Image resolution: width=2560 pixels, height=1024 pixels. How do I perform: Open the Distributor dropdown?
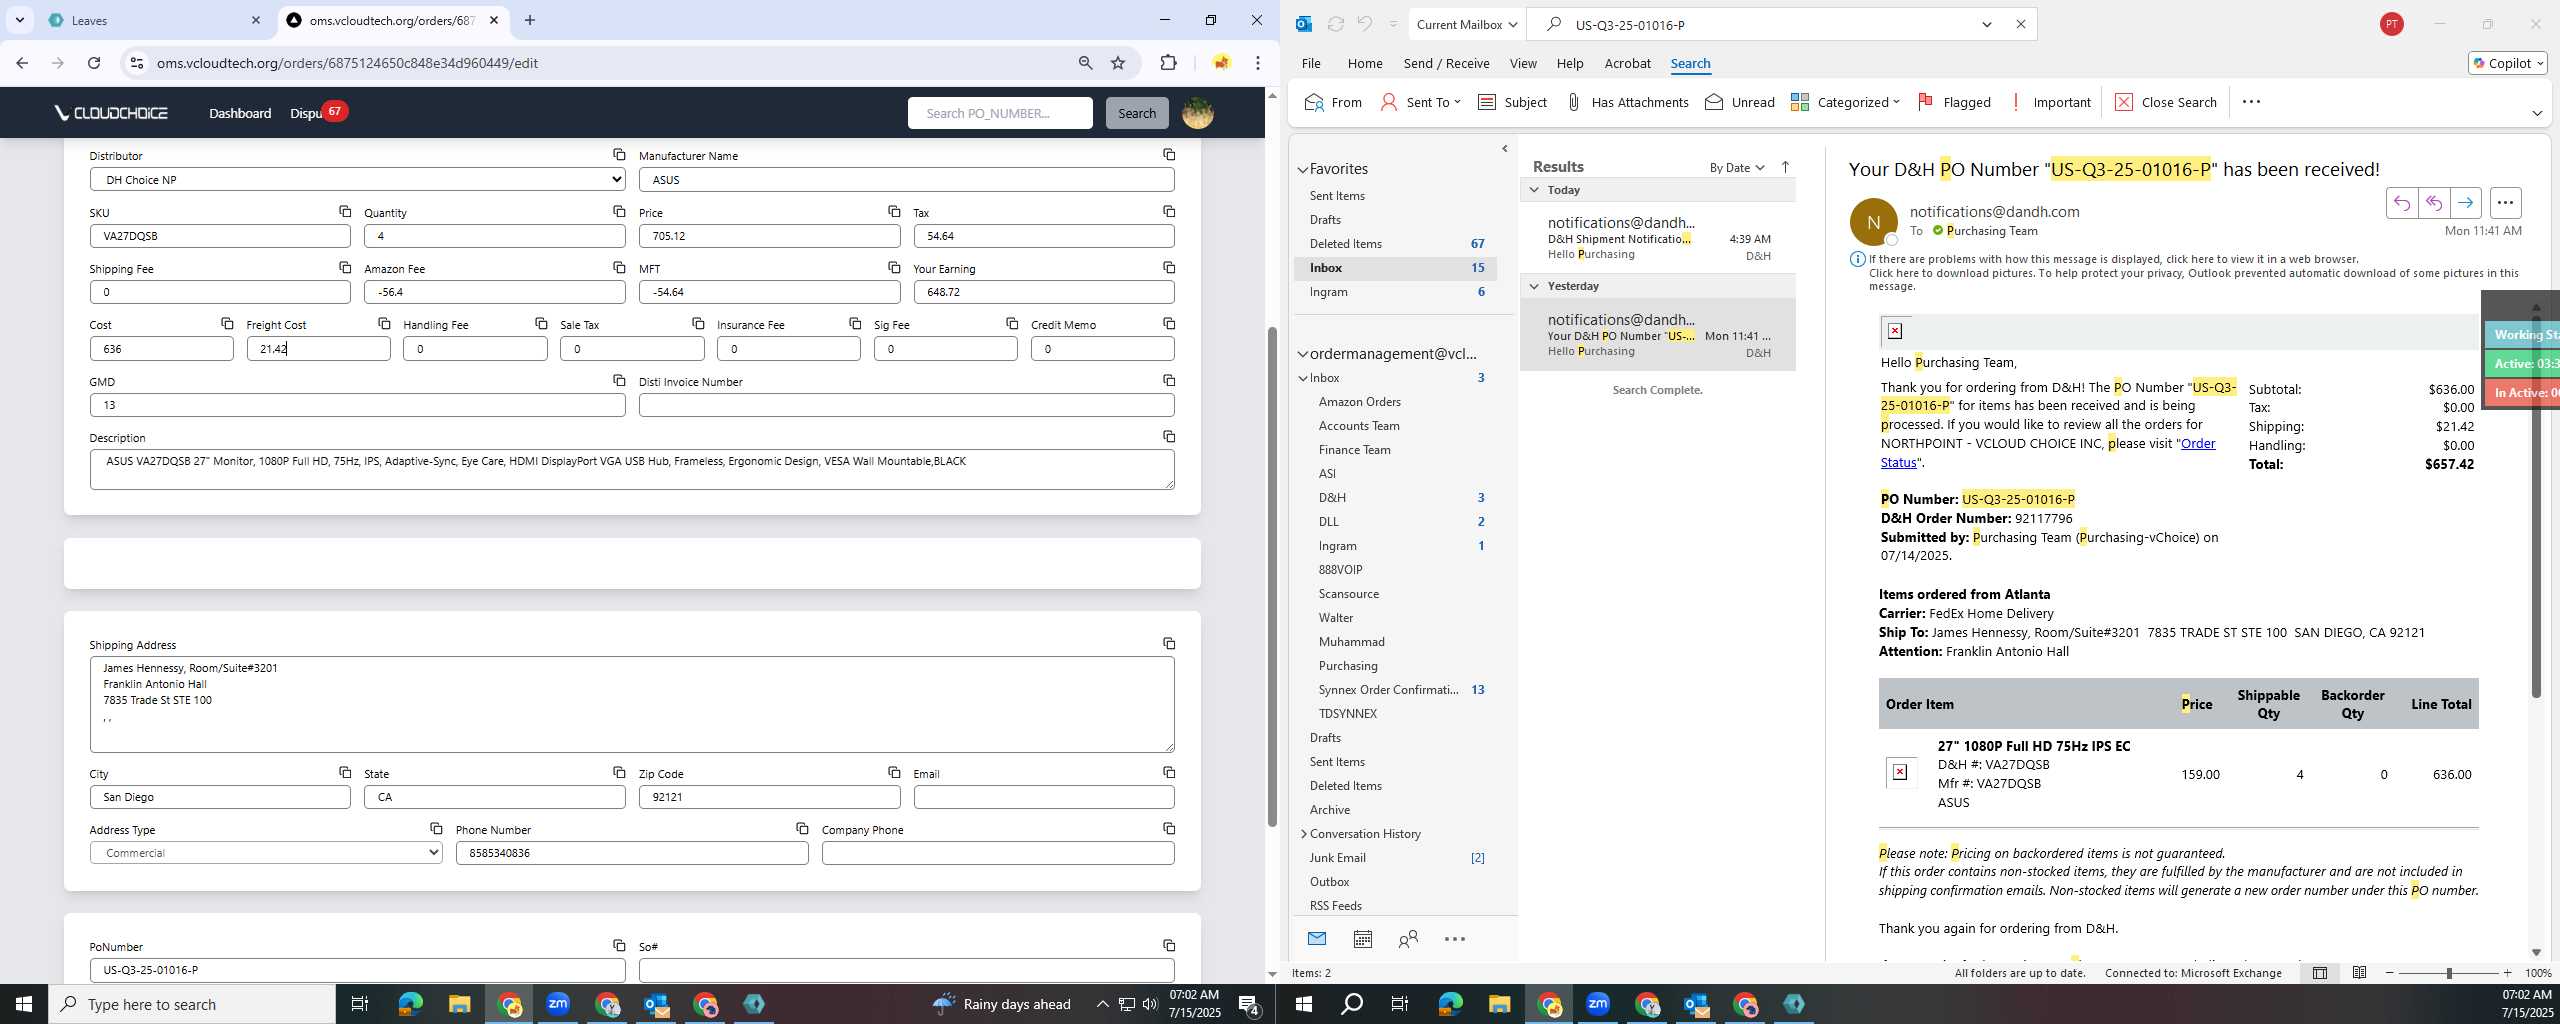pos(358,179)
